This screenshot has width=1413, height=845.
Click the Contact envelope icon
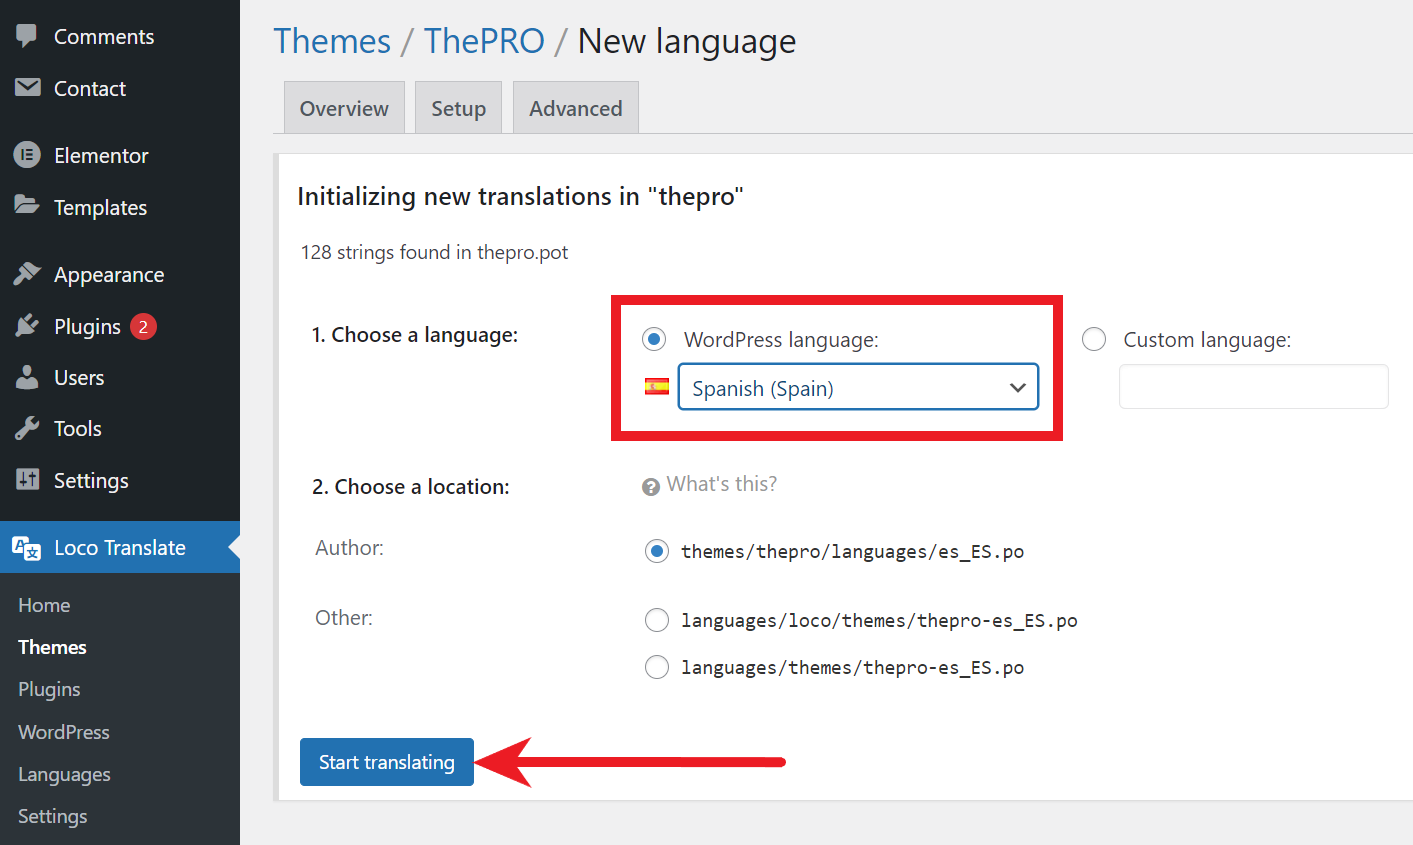click(x=27, y=88)
